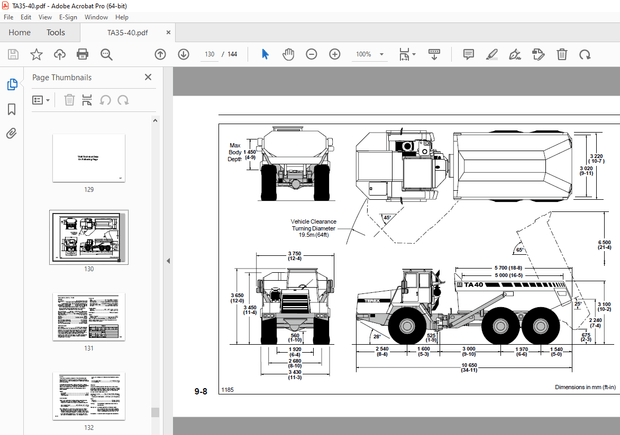Screen dimensions: 620x435
Task: Open the Attachments paperclip panel
Action: coord(11,134)
